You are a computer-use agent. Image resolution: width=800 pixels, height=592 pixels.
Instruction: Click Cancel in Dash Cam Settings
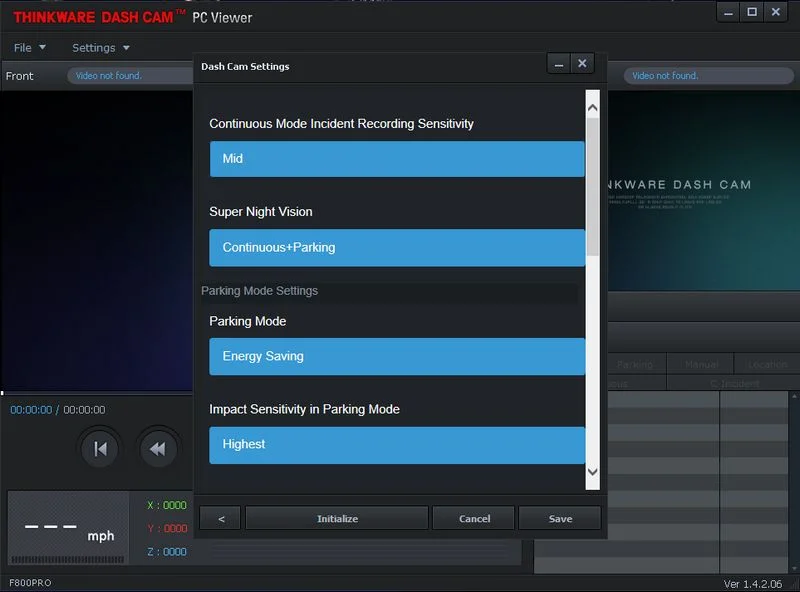coord(474,519)
